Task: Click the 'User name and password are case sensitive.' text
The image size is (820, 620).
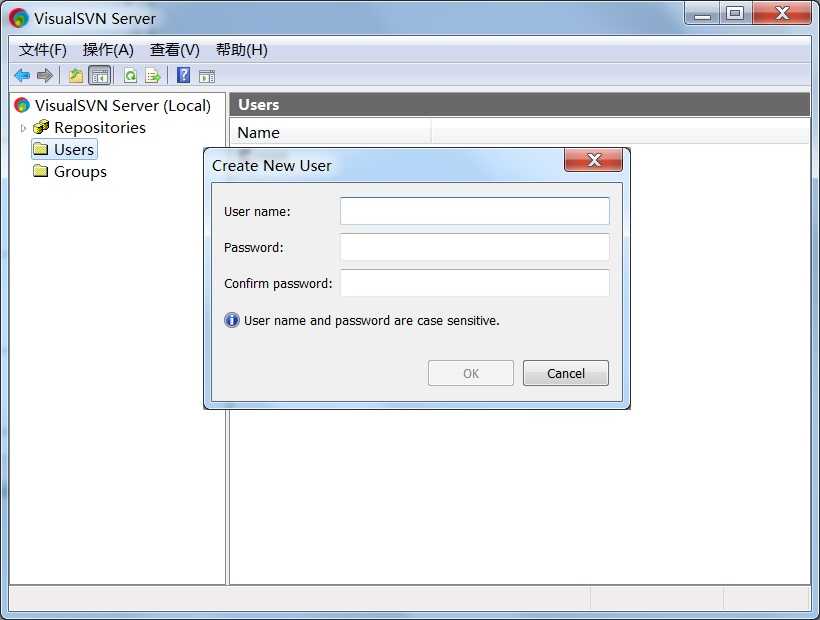Action: 372,320
